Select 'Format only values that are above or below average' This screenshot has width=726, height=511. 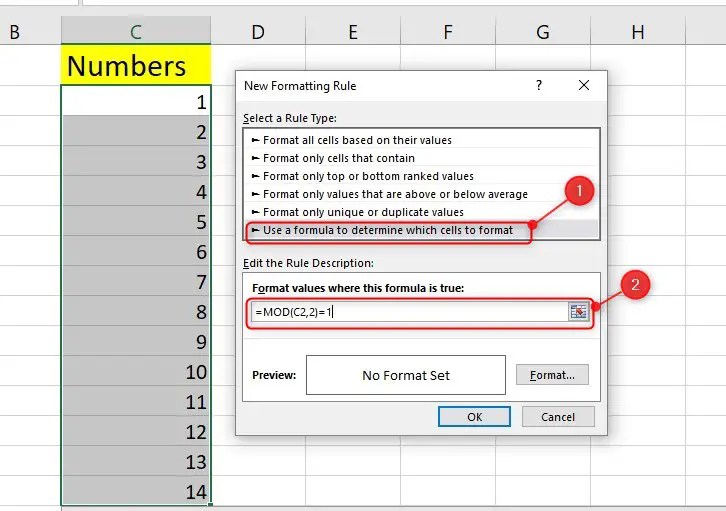[x=421, y=194]
